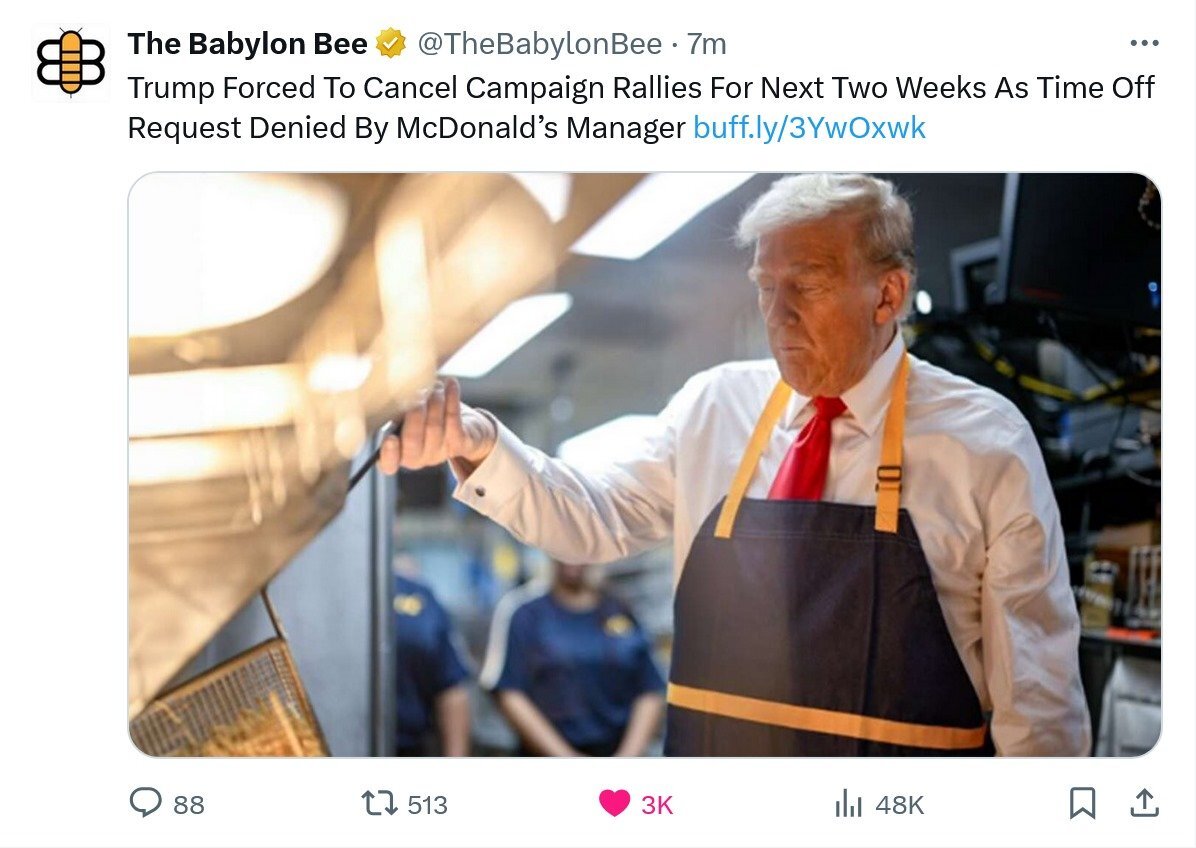
Task: Click the 88 replies count
Action: (x=188, y=805)
